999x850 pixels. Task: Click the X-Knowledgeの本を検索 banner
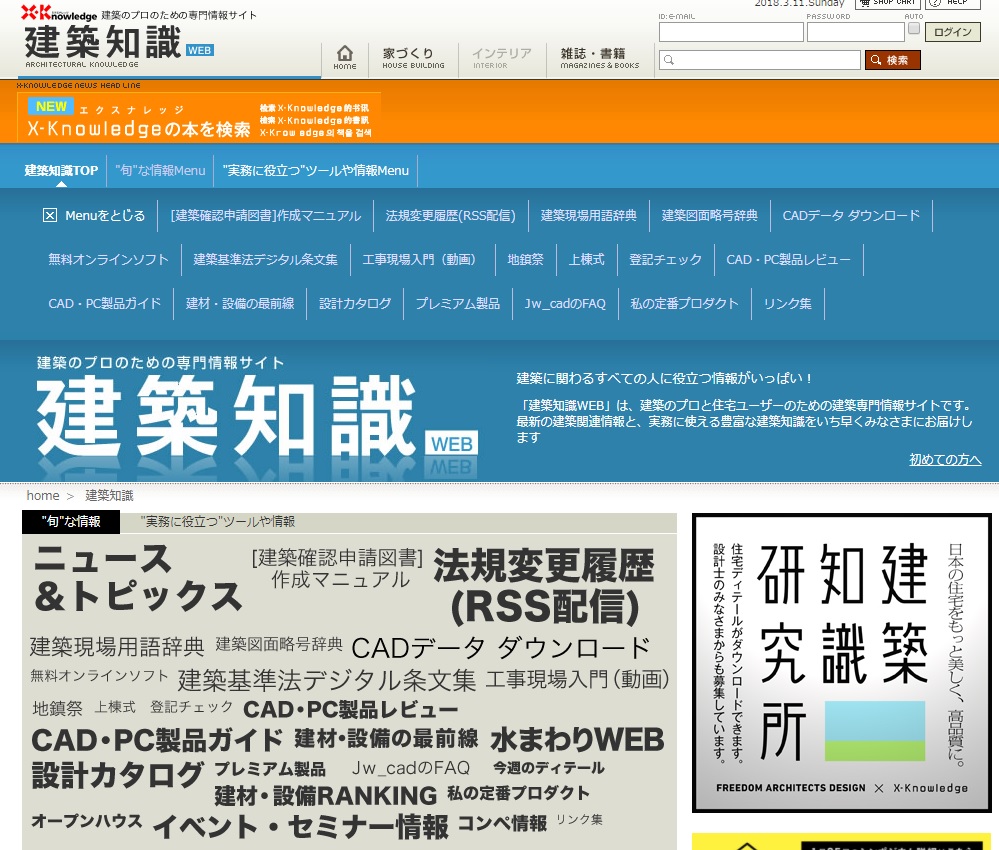click(x=199, y=118)
